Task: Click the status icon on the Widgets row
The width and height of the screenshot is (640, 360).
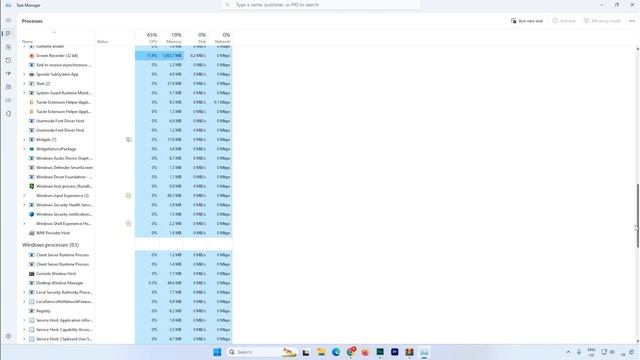Action: 128,140
